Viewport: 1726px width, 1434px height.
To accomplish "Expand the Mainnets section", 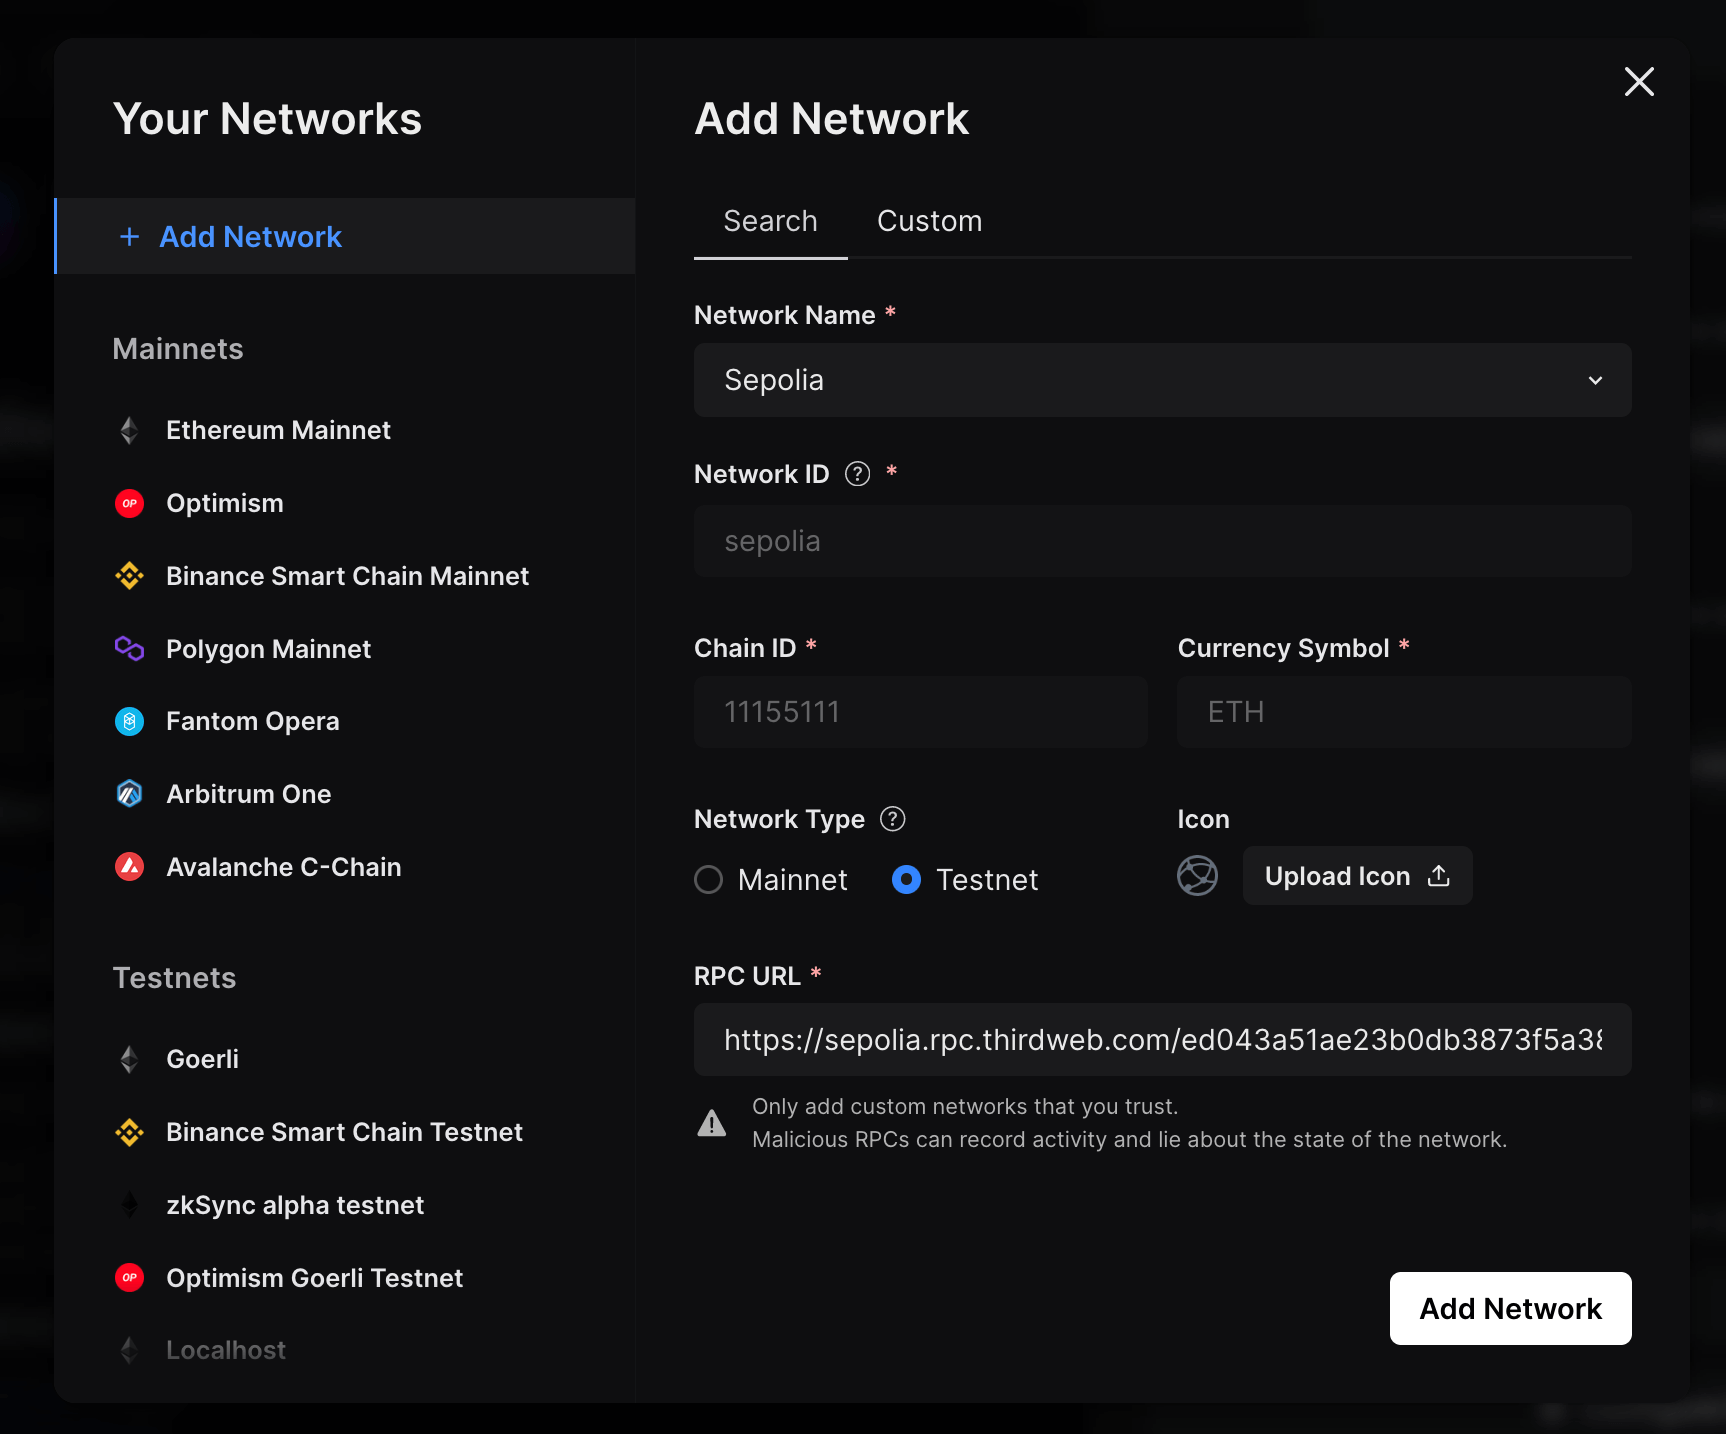I will 177,349.
